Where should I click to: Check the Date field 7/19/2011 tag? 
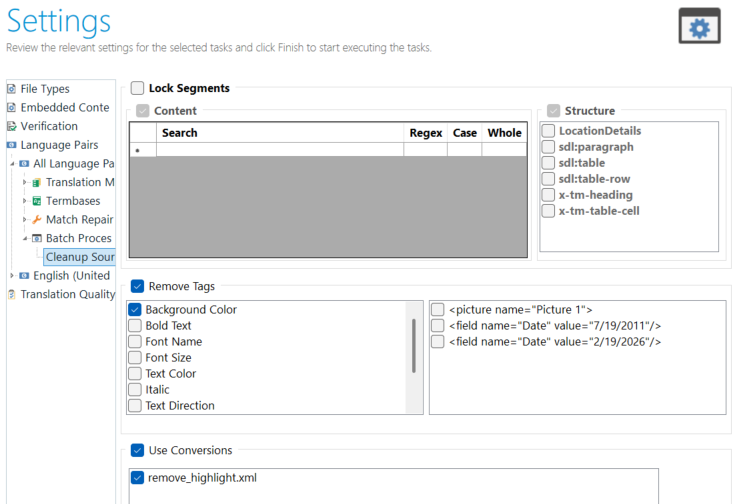click(x=438, y=326)
